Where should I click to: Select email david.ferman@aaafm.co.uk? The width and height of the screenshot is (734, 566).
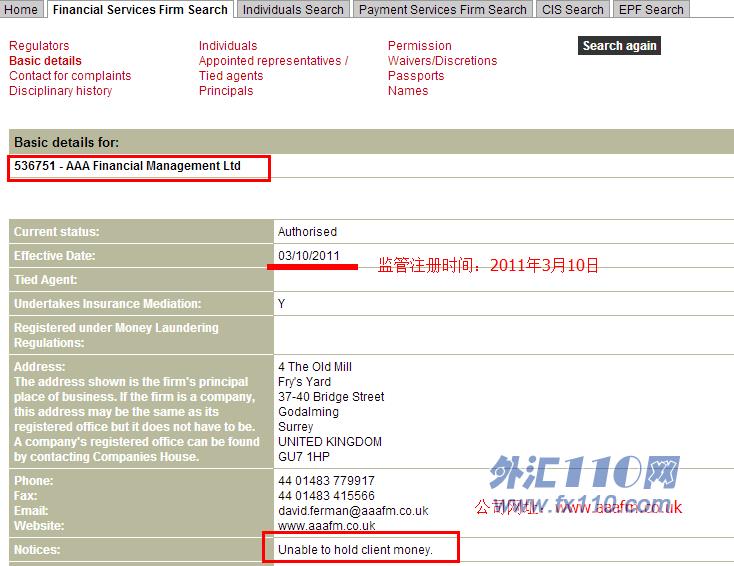353,510
